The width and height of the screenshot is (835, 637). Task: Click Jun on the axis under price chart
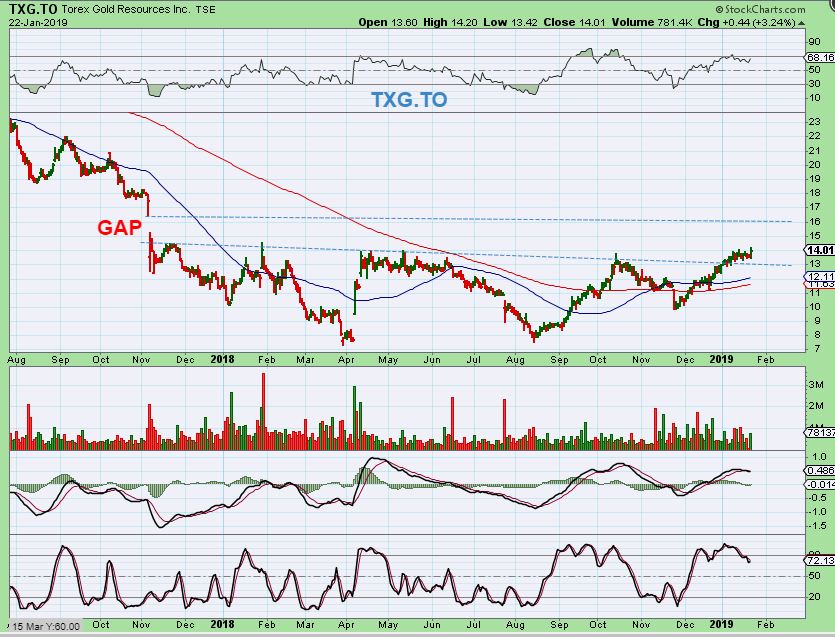point(432,360)
